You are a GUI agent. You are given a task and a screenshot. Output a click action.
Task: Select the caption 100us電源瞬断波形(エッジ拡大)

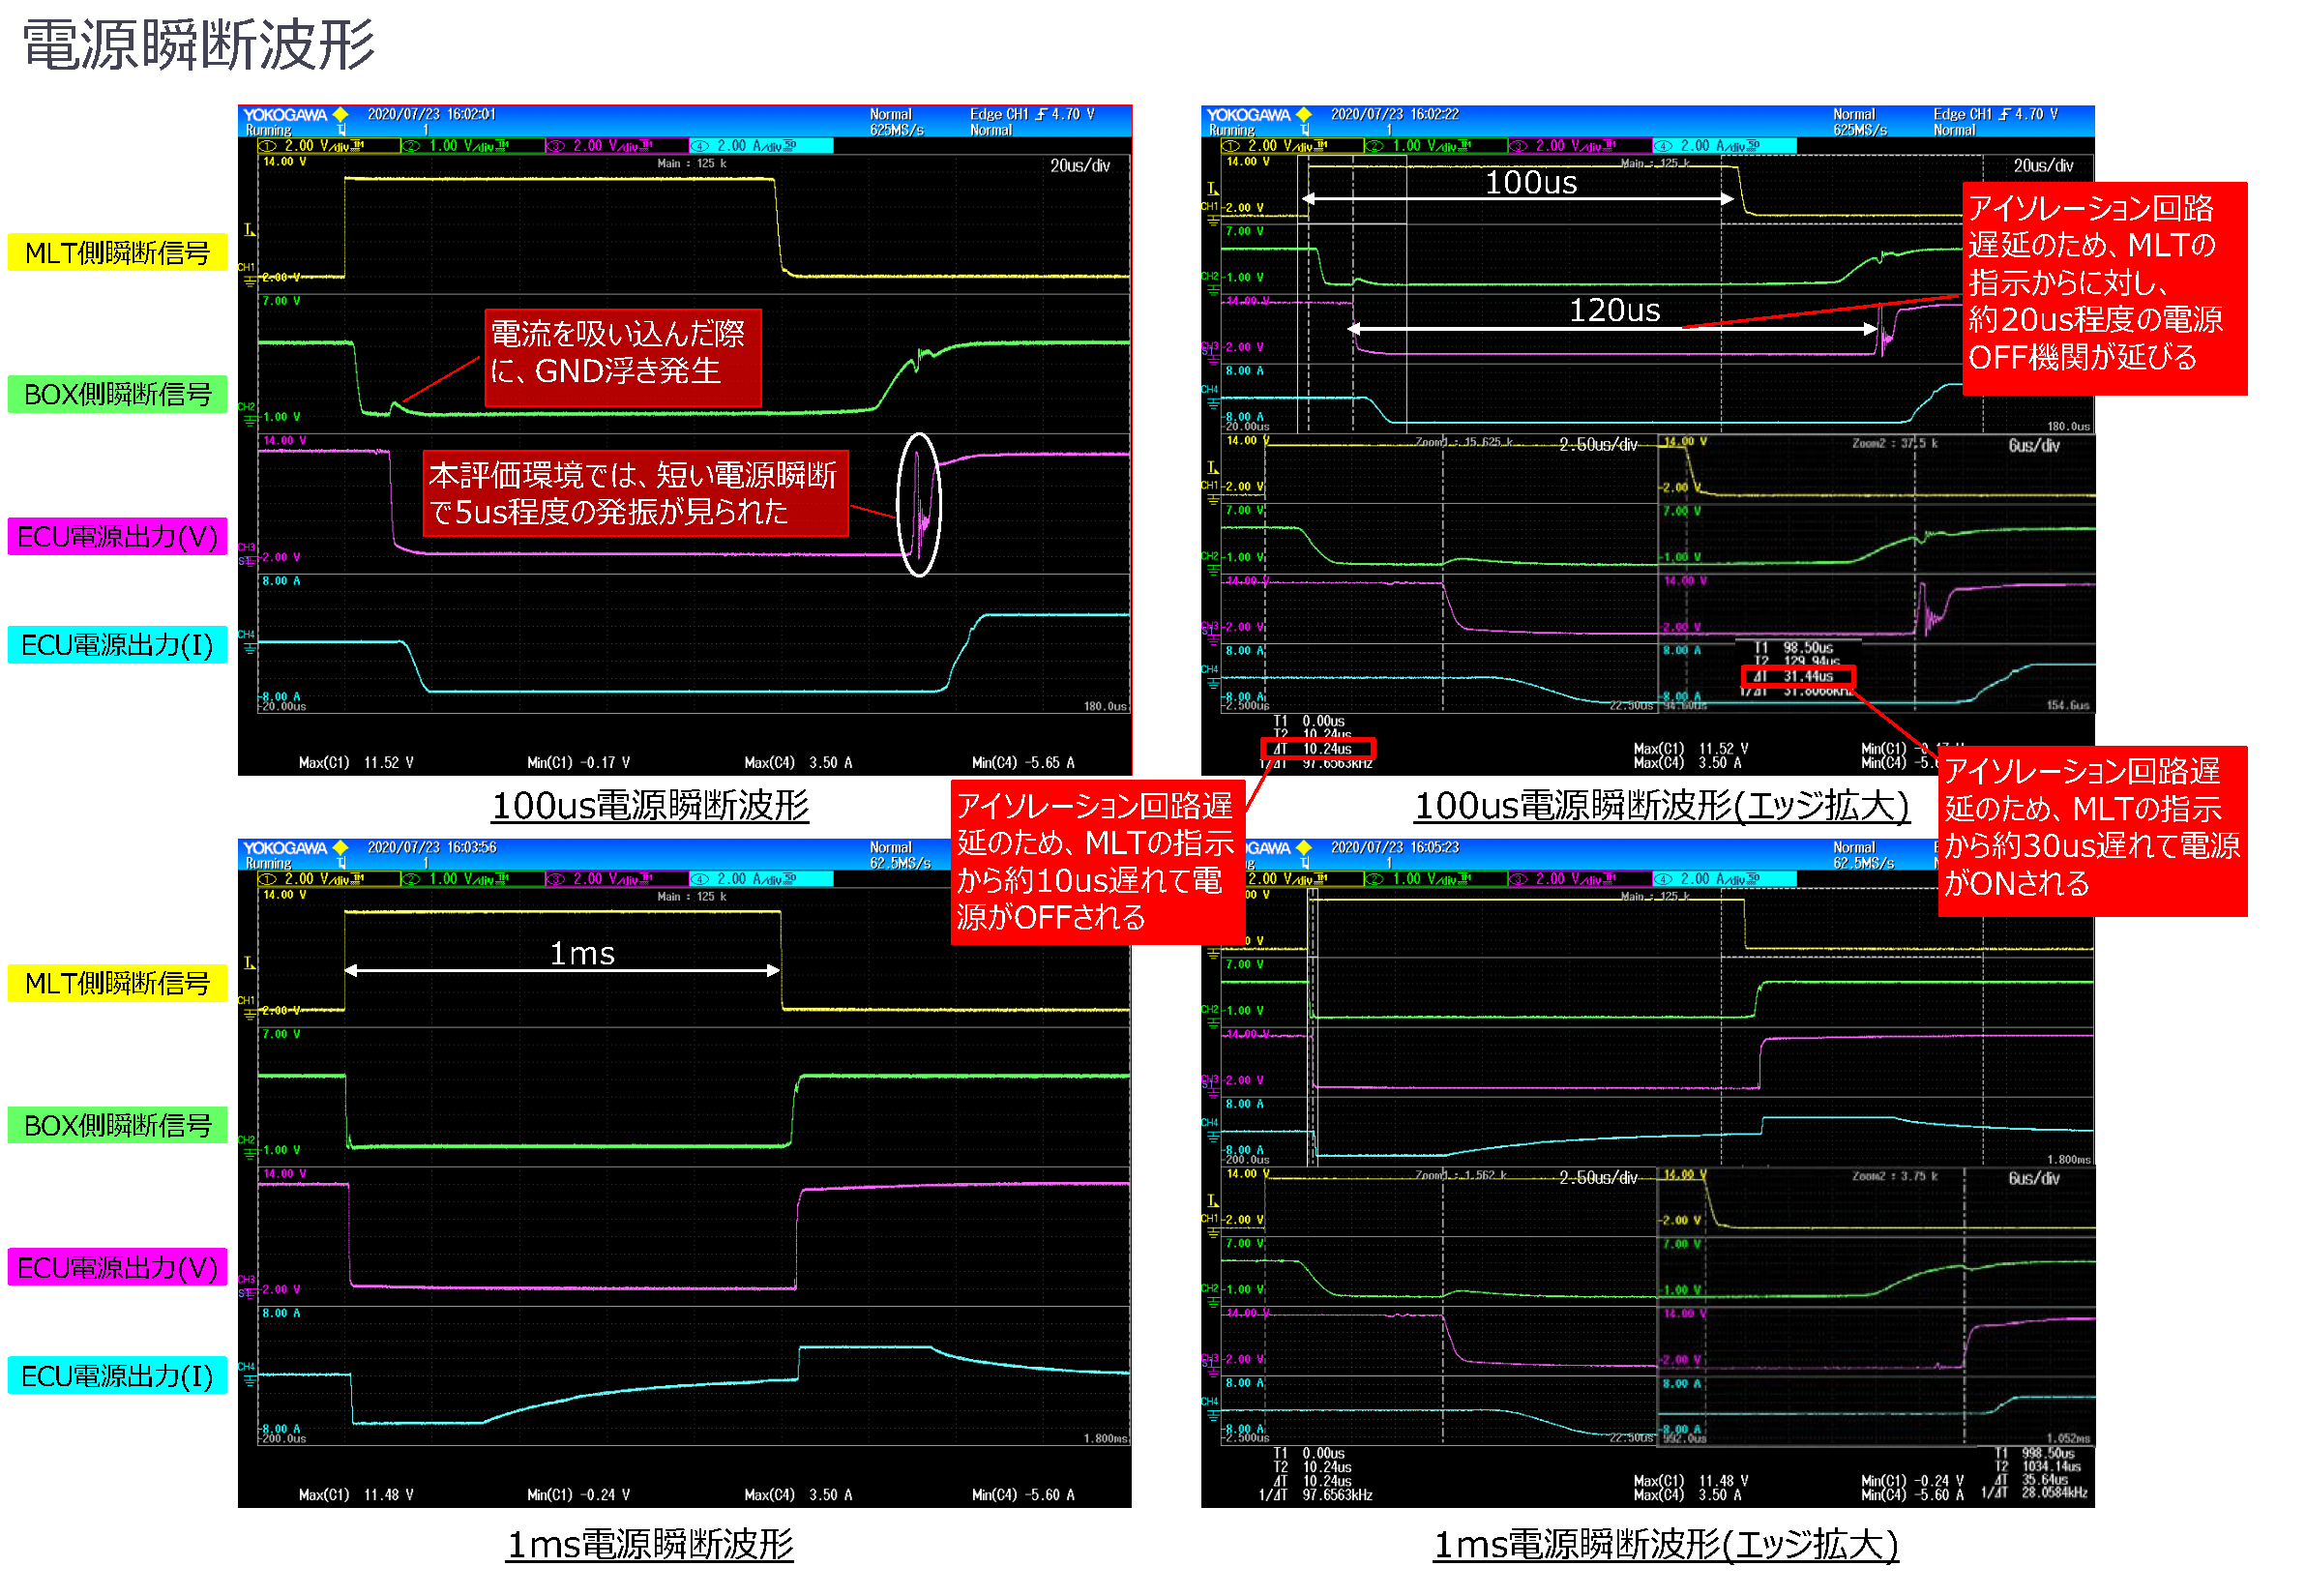point(1661,805)
